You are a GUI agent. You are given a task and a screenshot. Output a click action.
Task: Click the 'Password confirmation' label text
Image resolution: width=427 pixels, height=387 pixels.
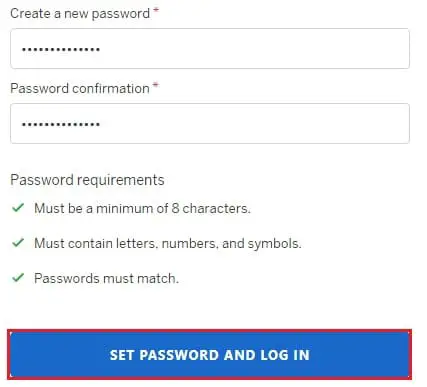tap(80, 88)
